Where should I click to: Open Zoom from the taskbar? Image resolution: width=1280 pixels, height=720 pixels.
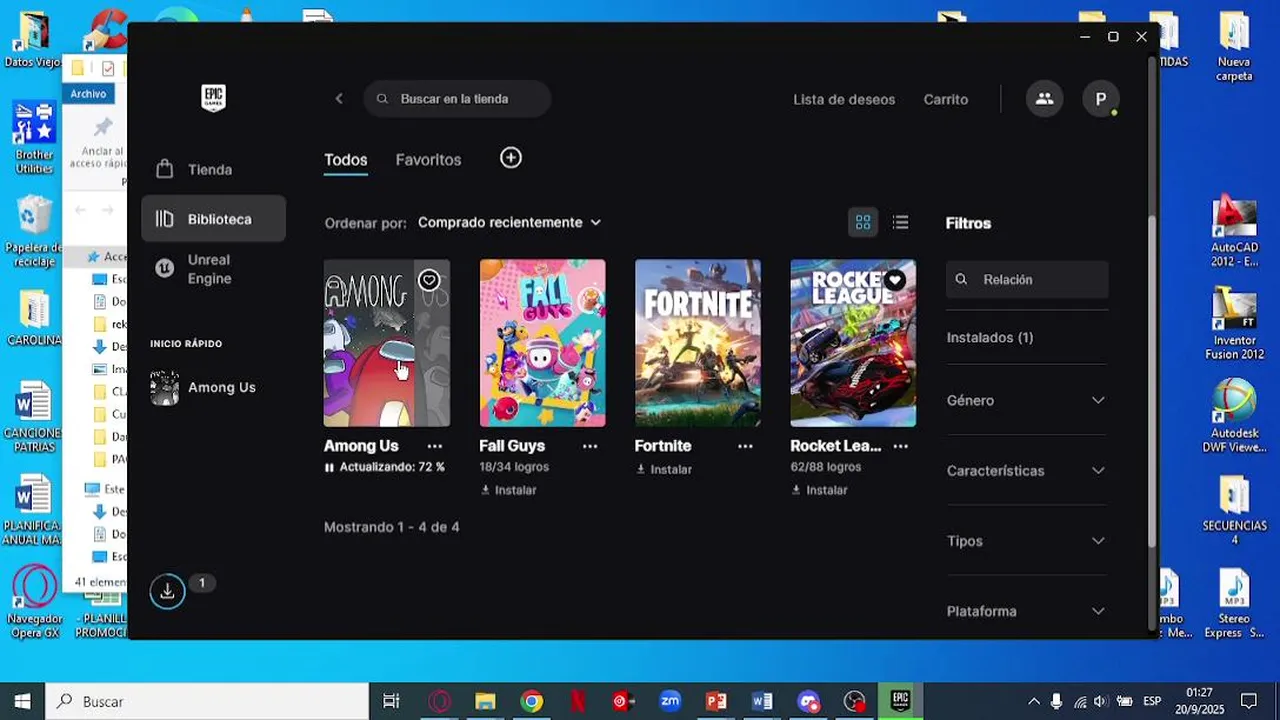670,701
